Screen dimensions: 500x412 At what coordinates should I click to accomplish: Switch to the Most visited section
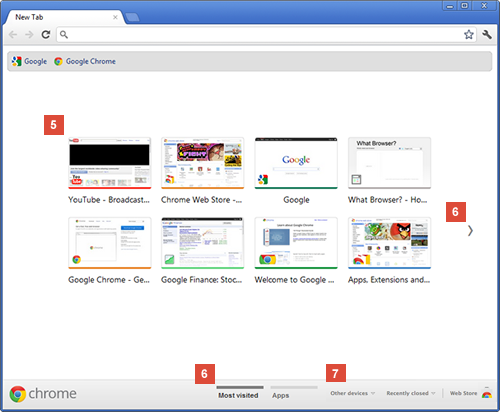point(238,395)
